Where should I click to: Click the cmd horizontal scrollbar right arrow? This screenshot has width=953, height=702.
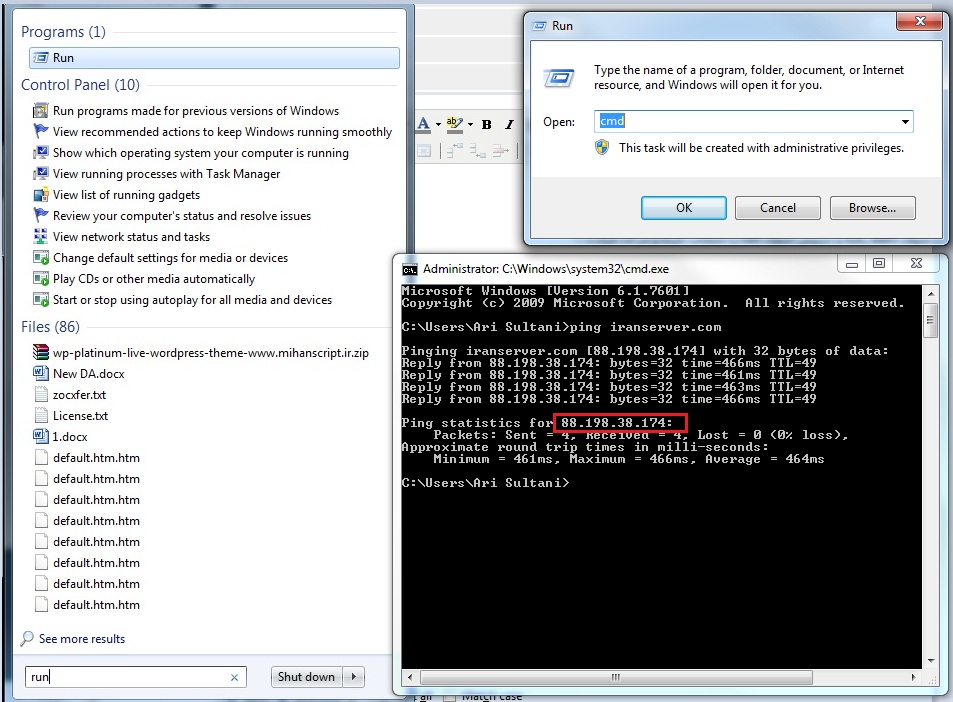(x=913, y=677)
